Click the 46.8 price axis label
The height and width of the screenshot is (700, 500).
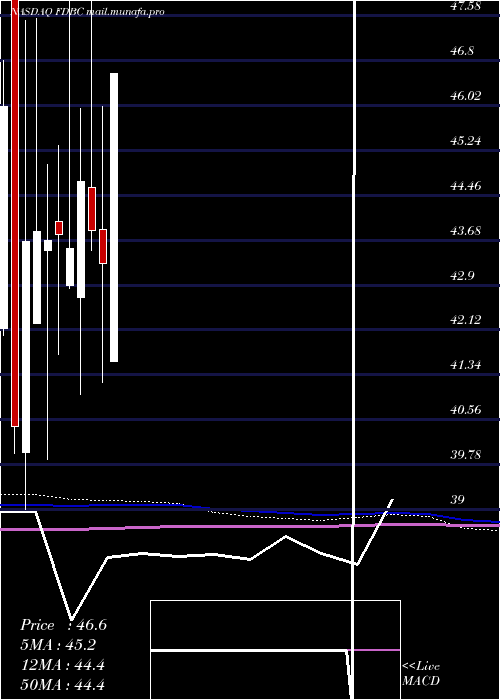coord(462,51)
